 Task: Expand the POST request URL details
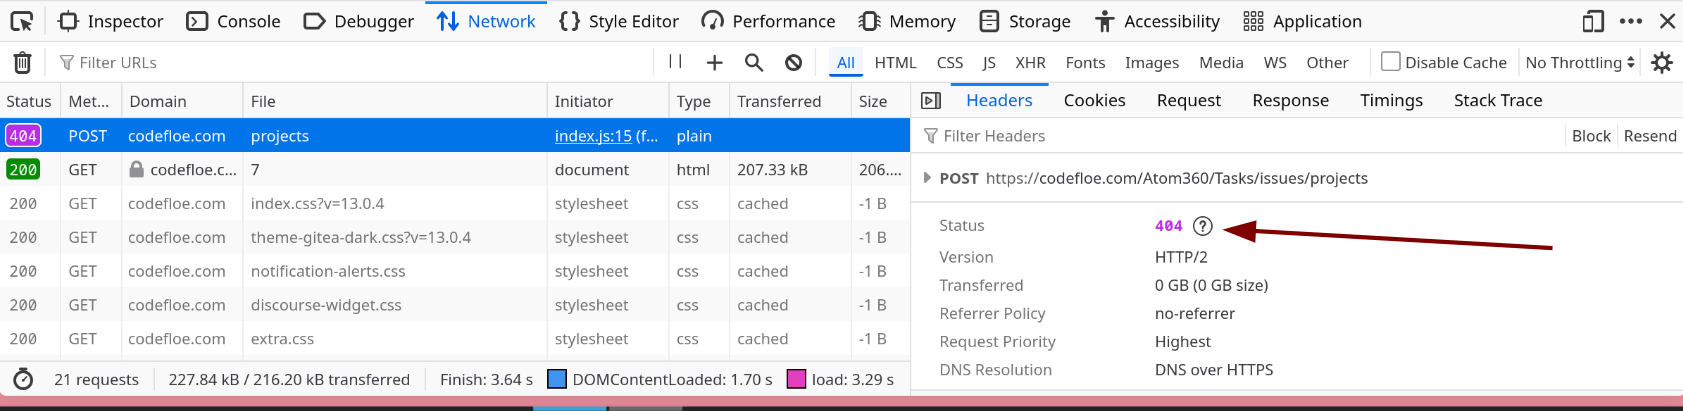928,178
